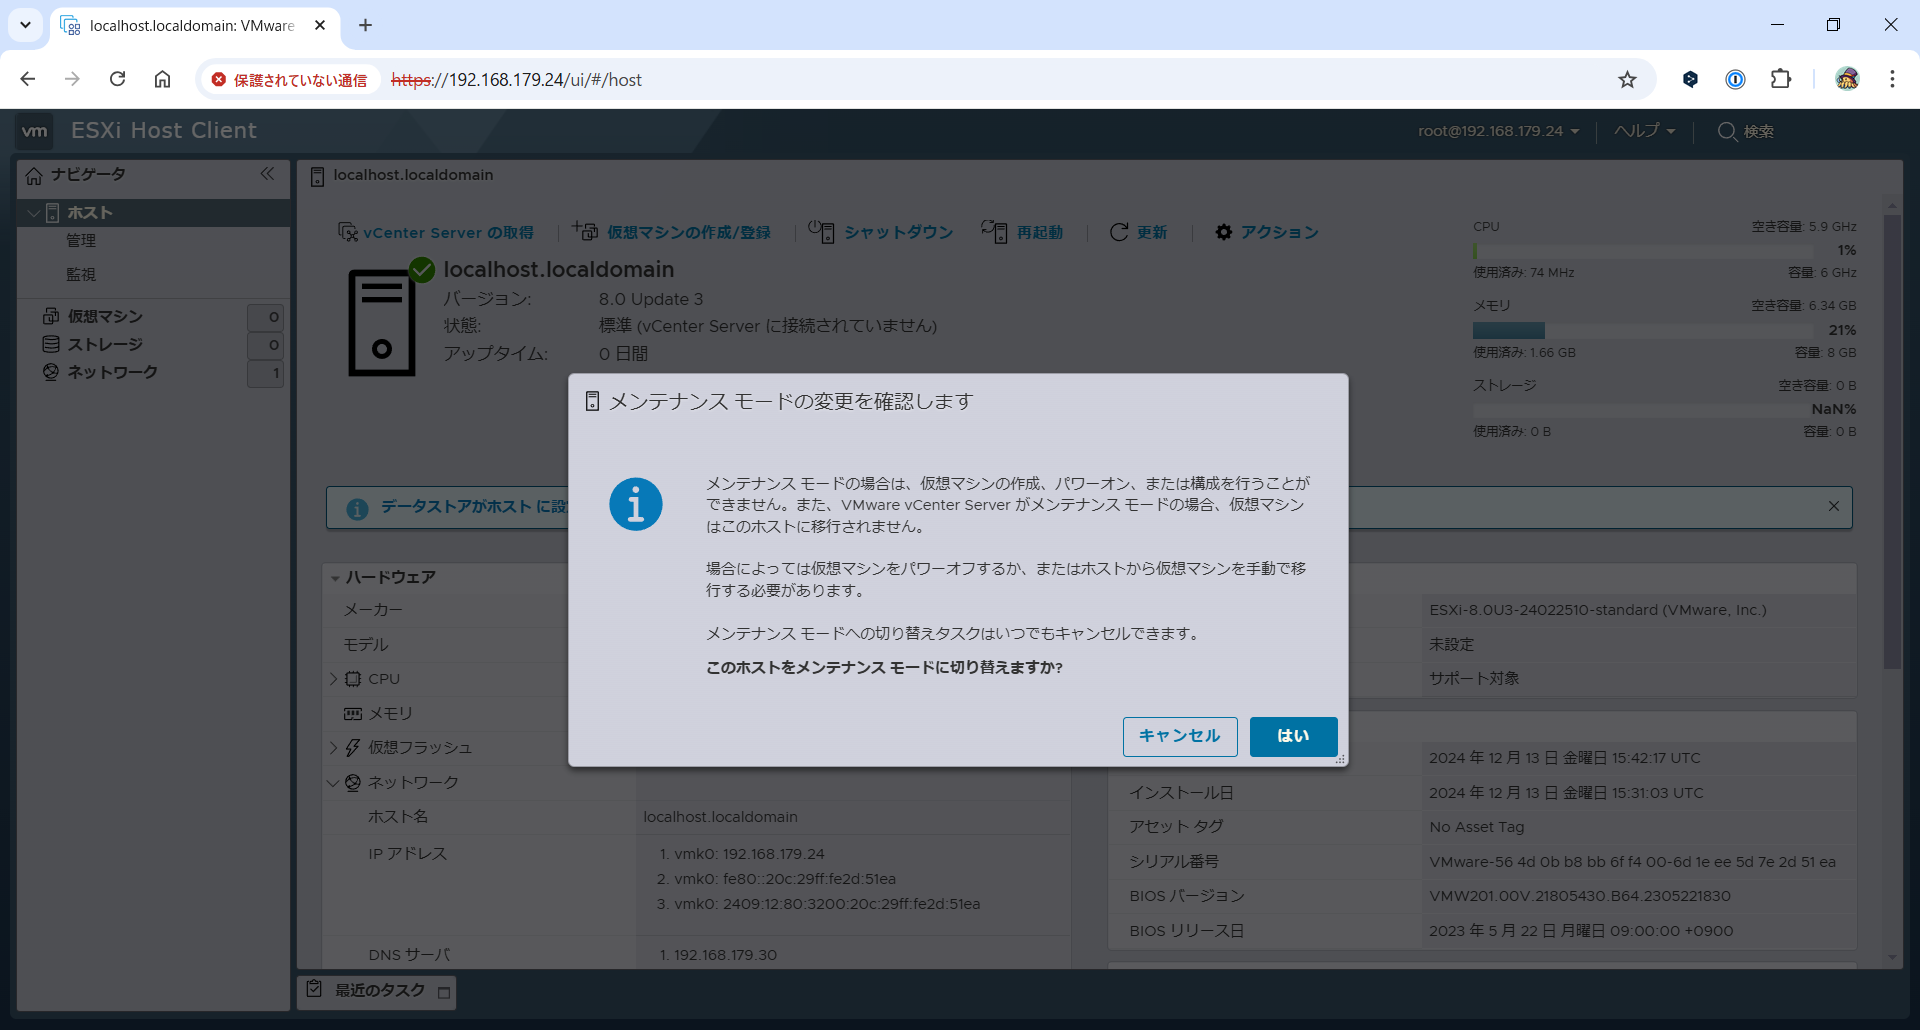This screenshot has width=1920, height=1030.
Task: Click the dialog info icon
Action: click(636, 504)
